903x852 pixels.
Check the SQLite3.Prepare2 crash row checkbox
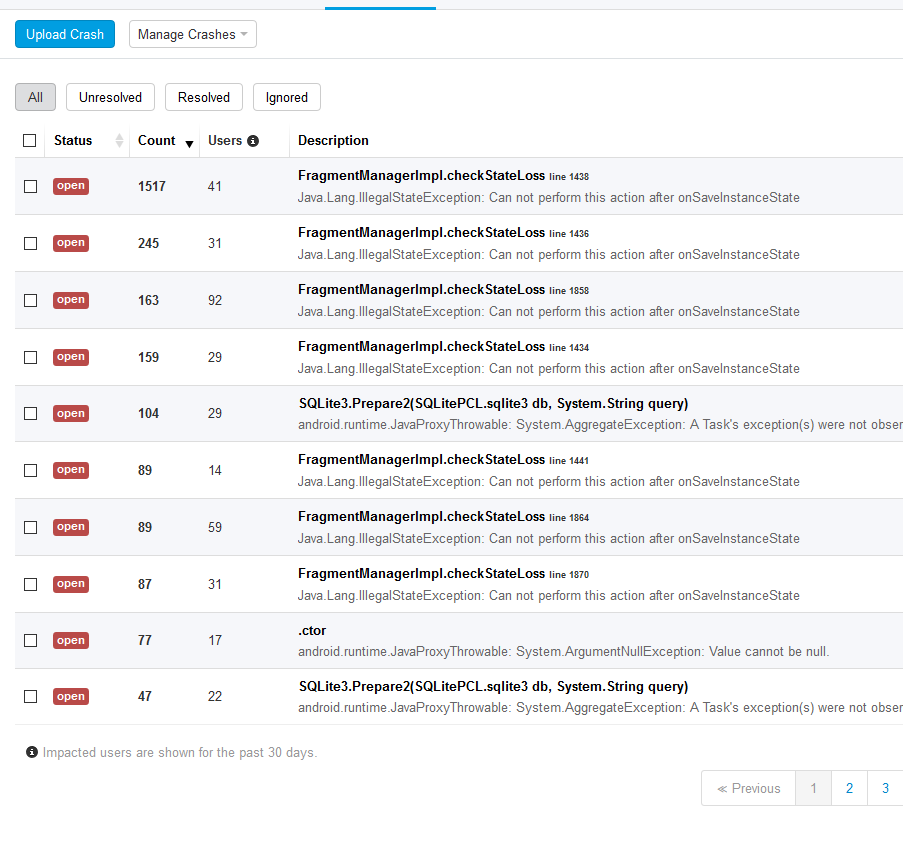tap(30, 413)
